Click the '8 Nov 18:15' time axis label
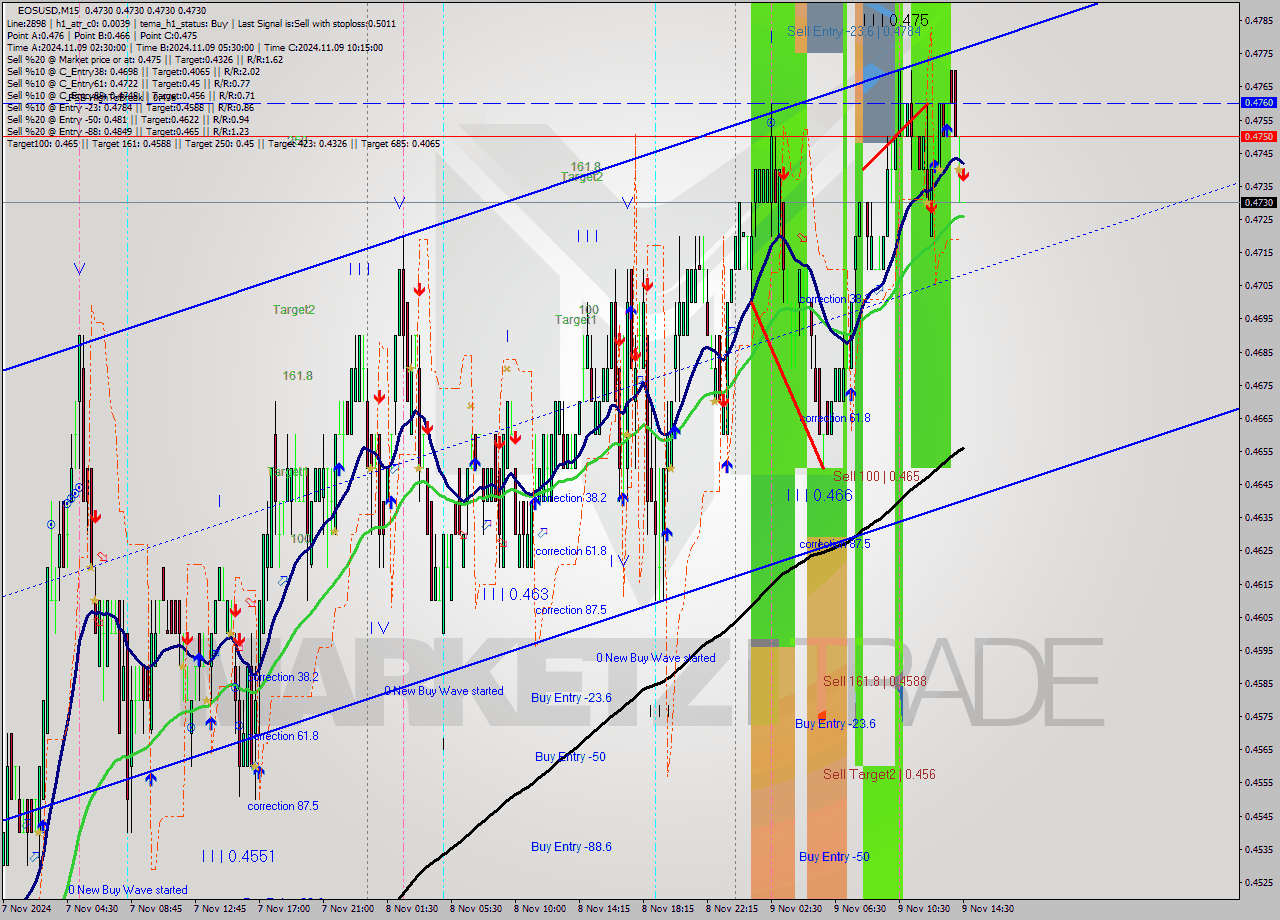Image resolution: width=1280 pixels, height=920 pixels. [667, 909]
